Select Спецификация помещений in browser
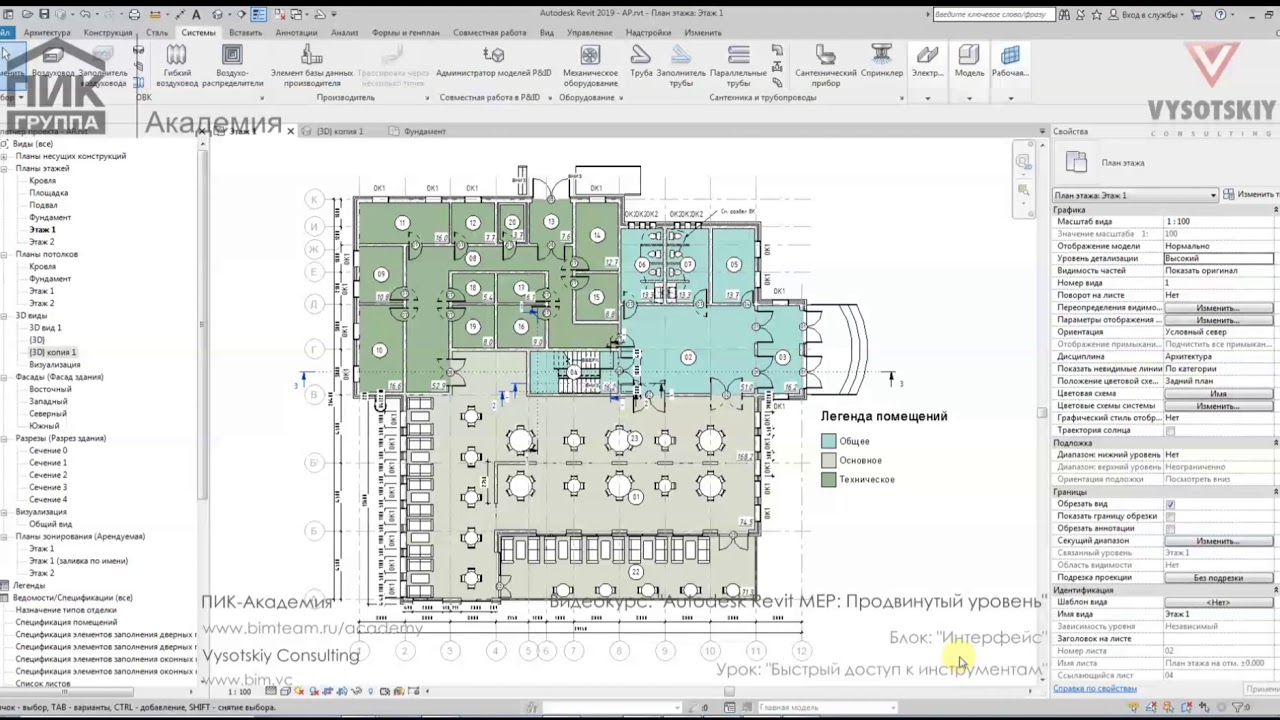Screen dimensions: 1280x720 66,622
